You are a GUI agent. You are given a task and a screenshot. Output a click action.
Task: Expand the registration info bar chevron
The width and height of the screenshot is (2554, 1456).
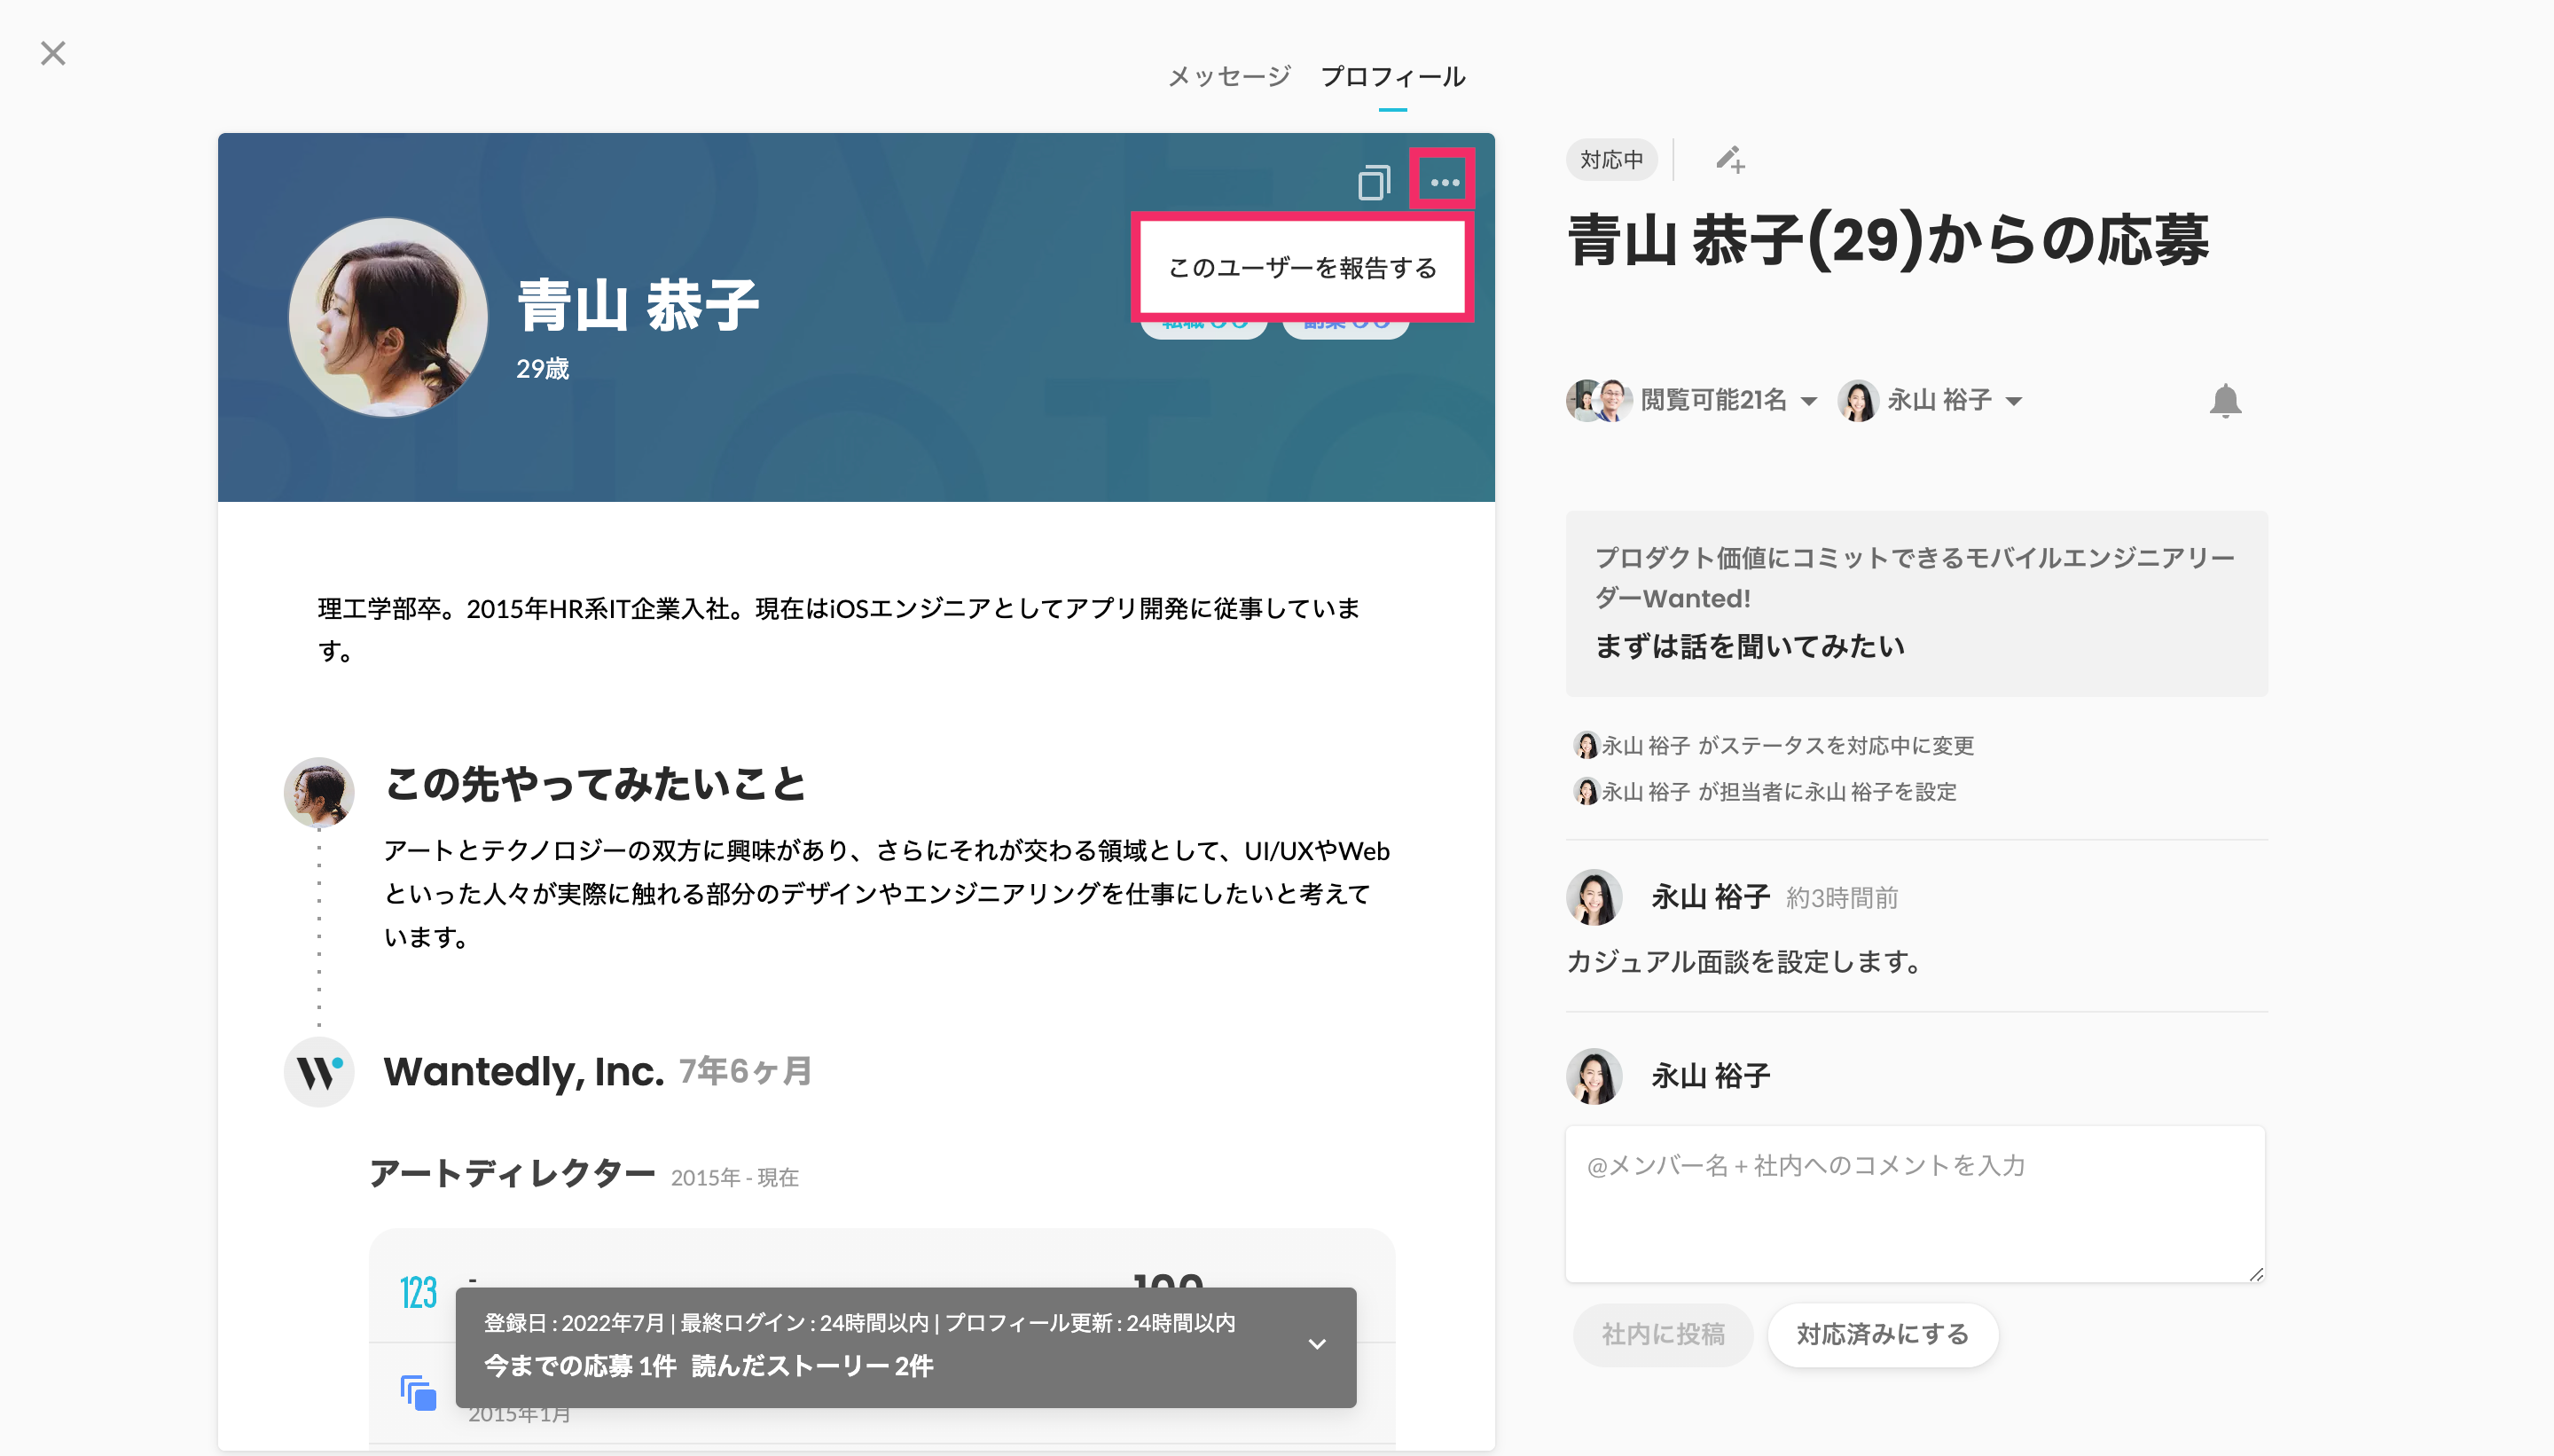(x=1317, y=1344)
